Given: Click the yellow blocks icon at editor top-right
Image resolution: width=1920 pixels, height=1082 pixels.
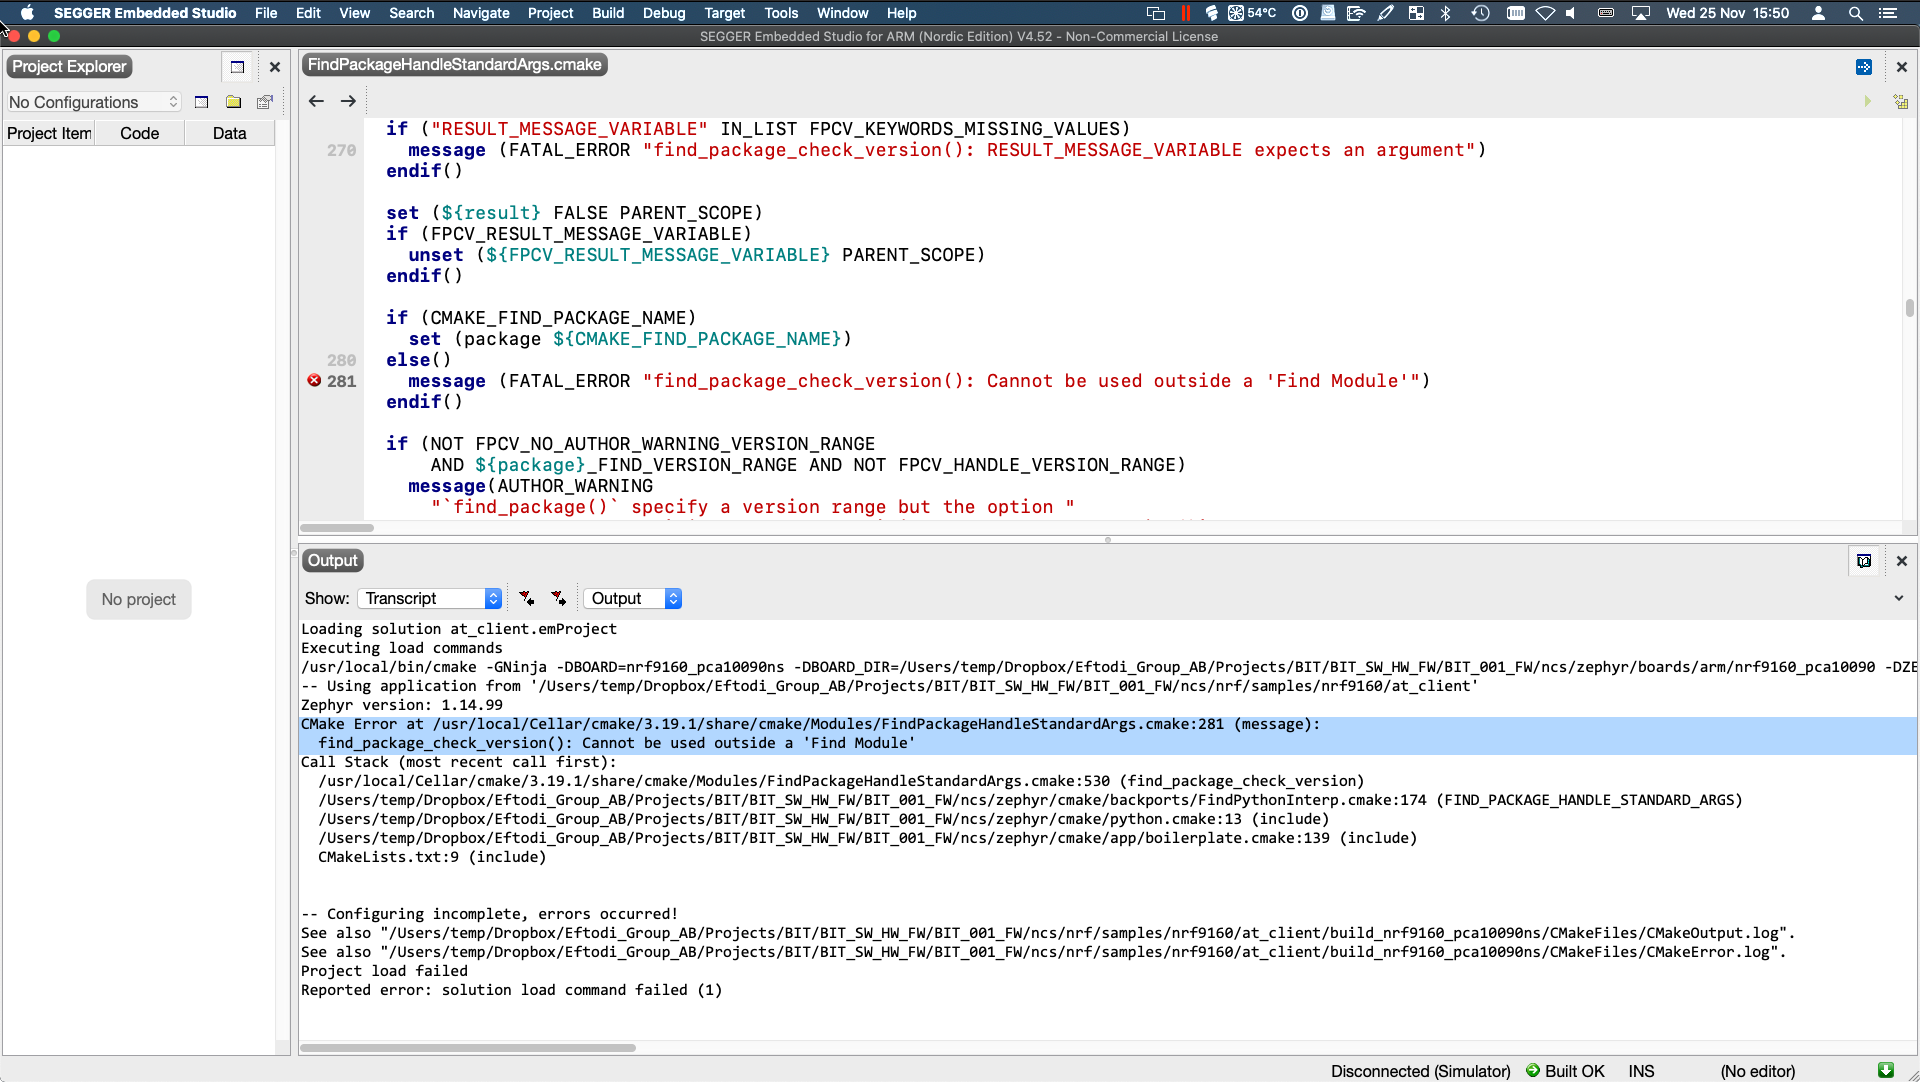Looking at the screenshot, I should [1900, 102].
